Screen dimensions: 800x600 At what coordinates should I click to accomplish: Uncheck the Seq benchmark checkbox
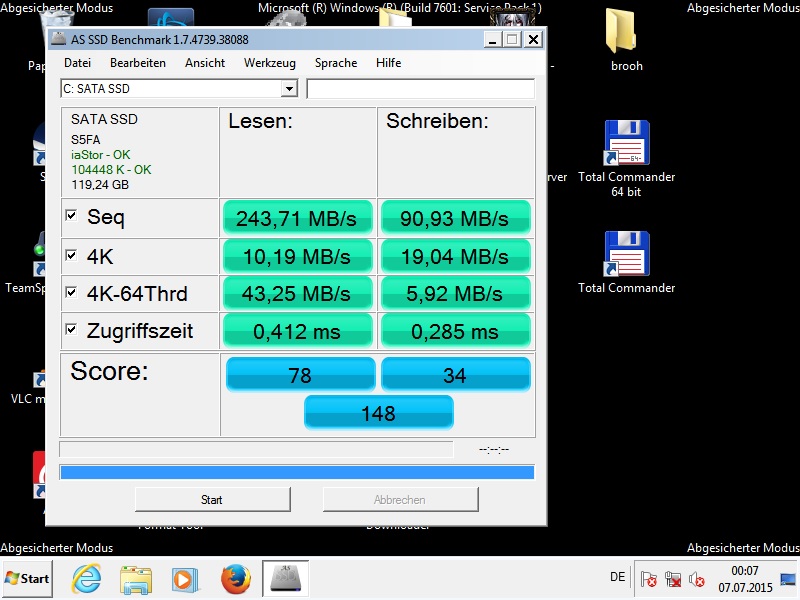tap(71, 215)
